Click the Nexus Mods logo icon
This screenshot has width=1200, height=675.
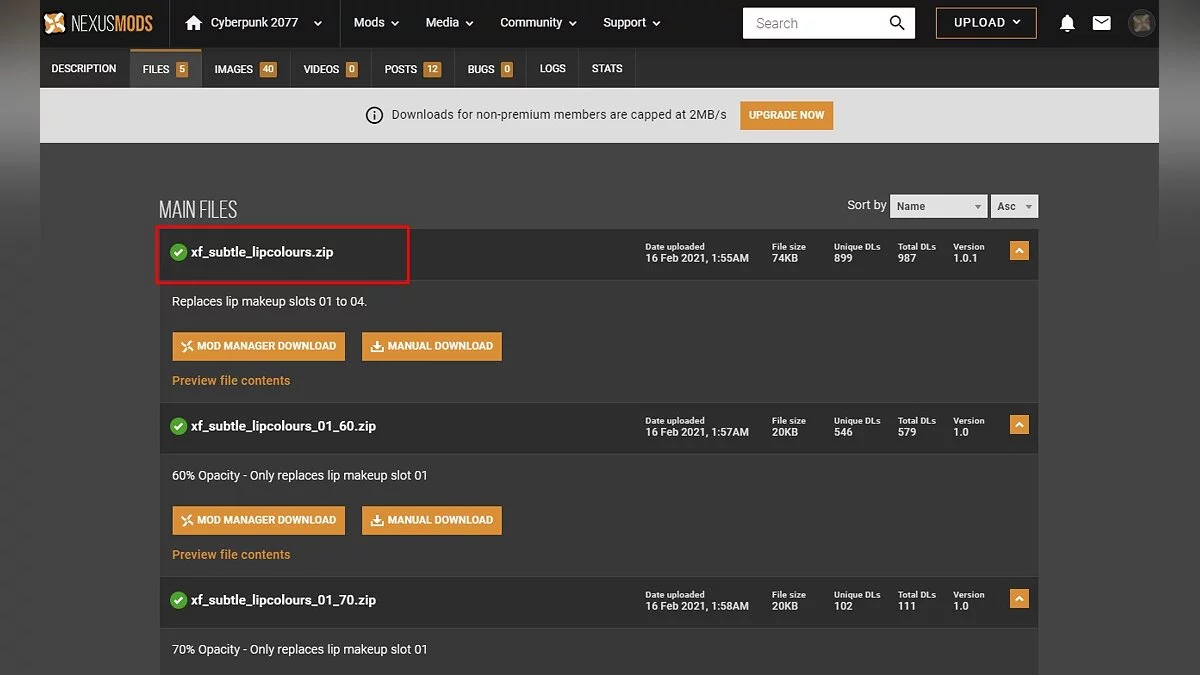click(55, 23)
